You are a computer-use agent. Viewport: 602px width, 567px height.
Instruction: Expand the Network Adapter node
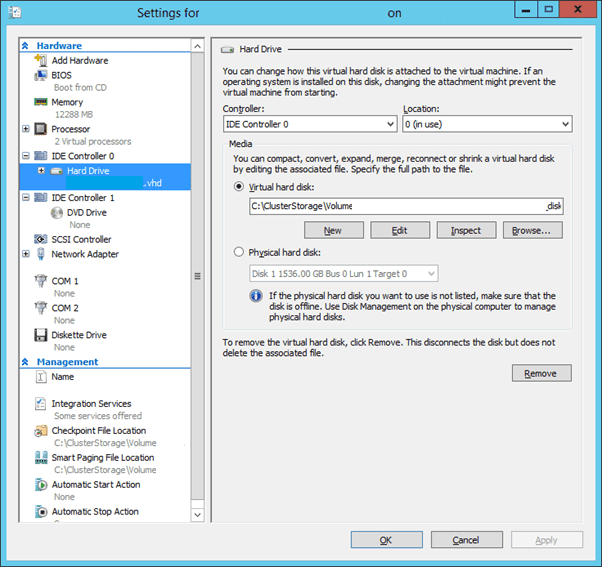26,254
